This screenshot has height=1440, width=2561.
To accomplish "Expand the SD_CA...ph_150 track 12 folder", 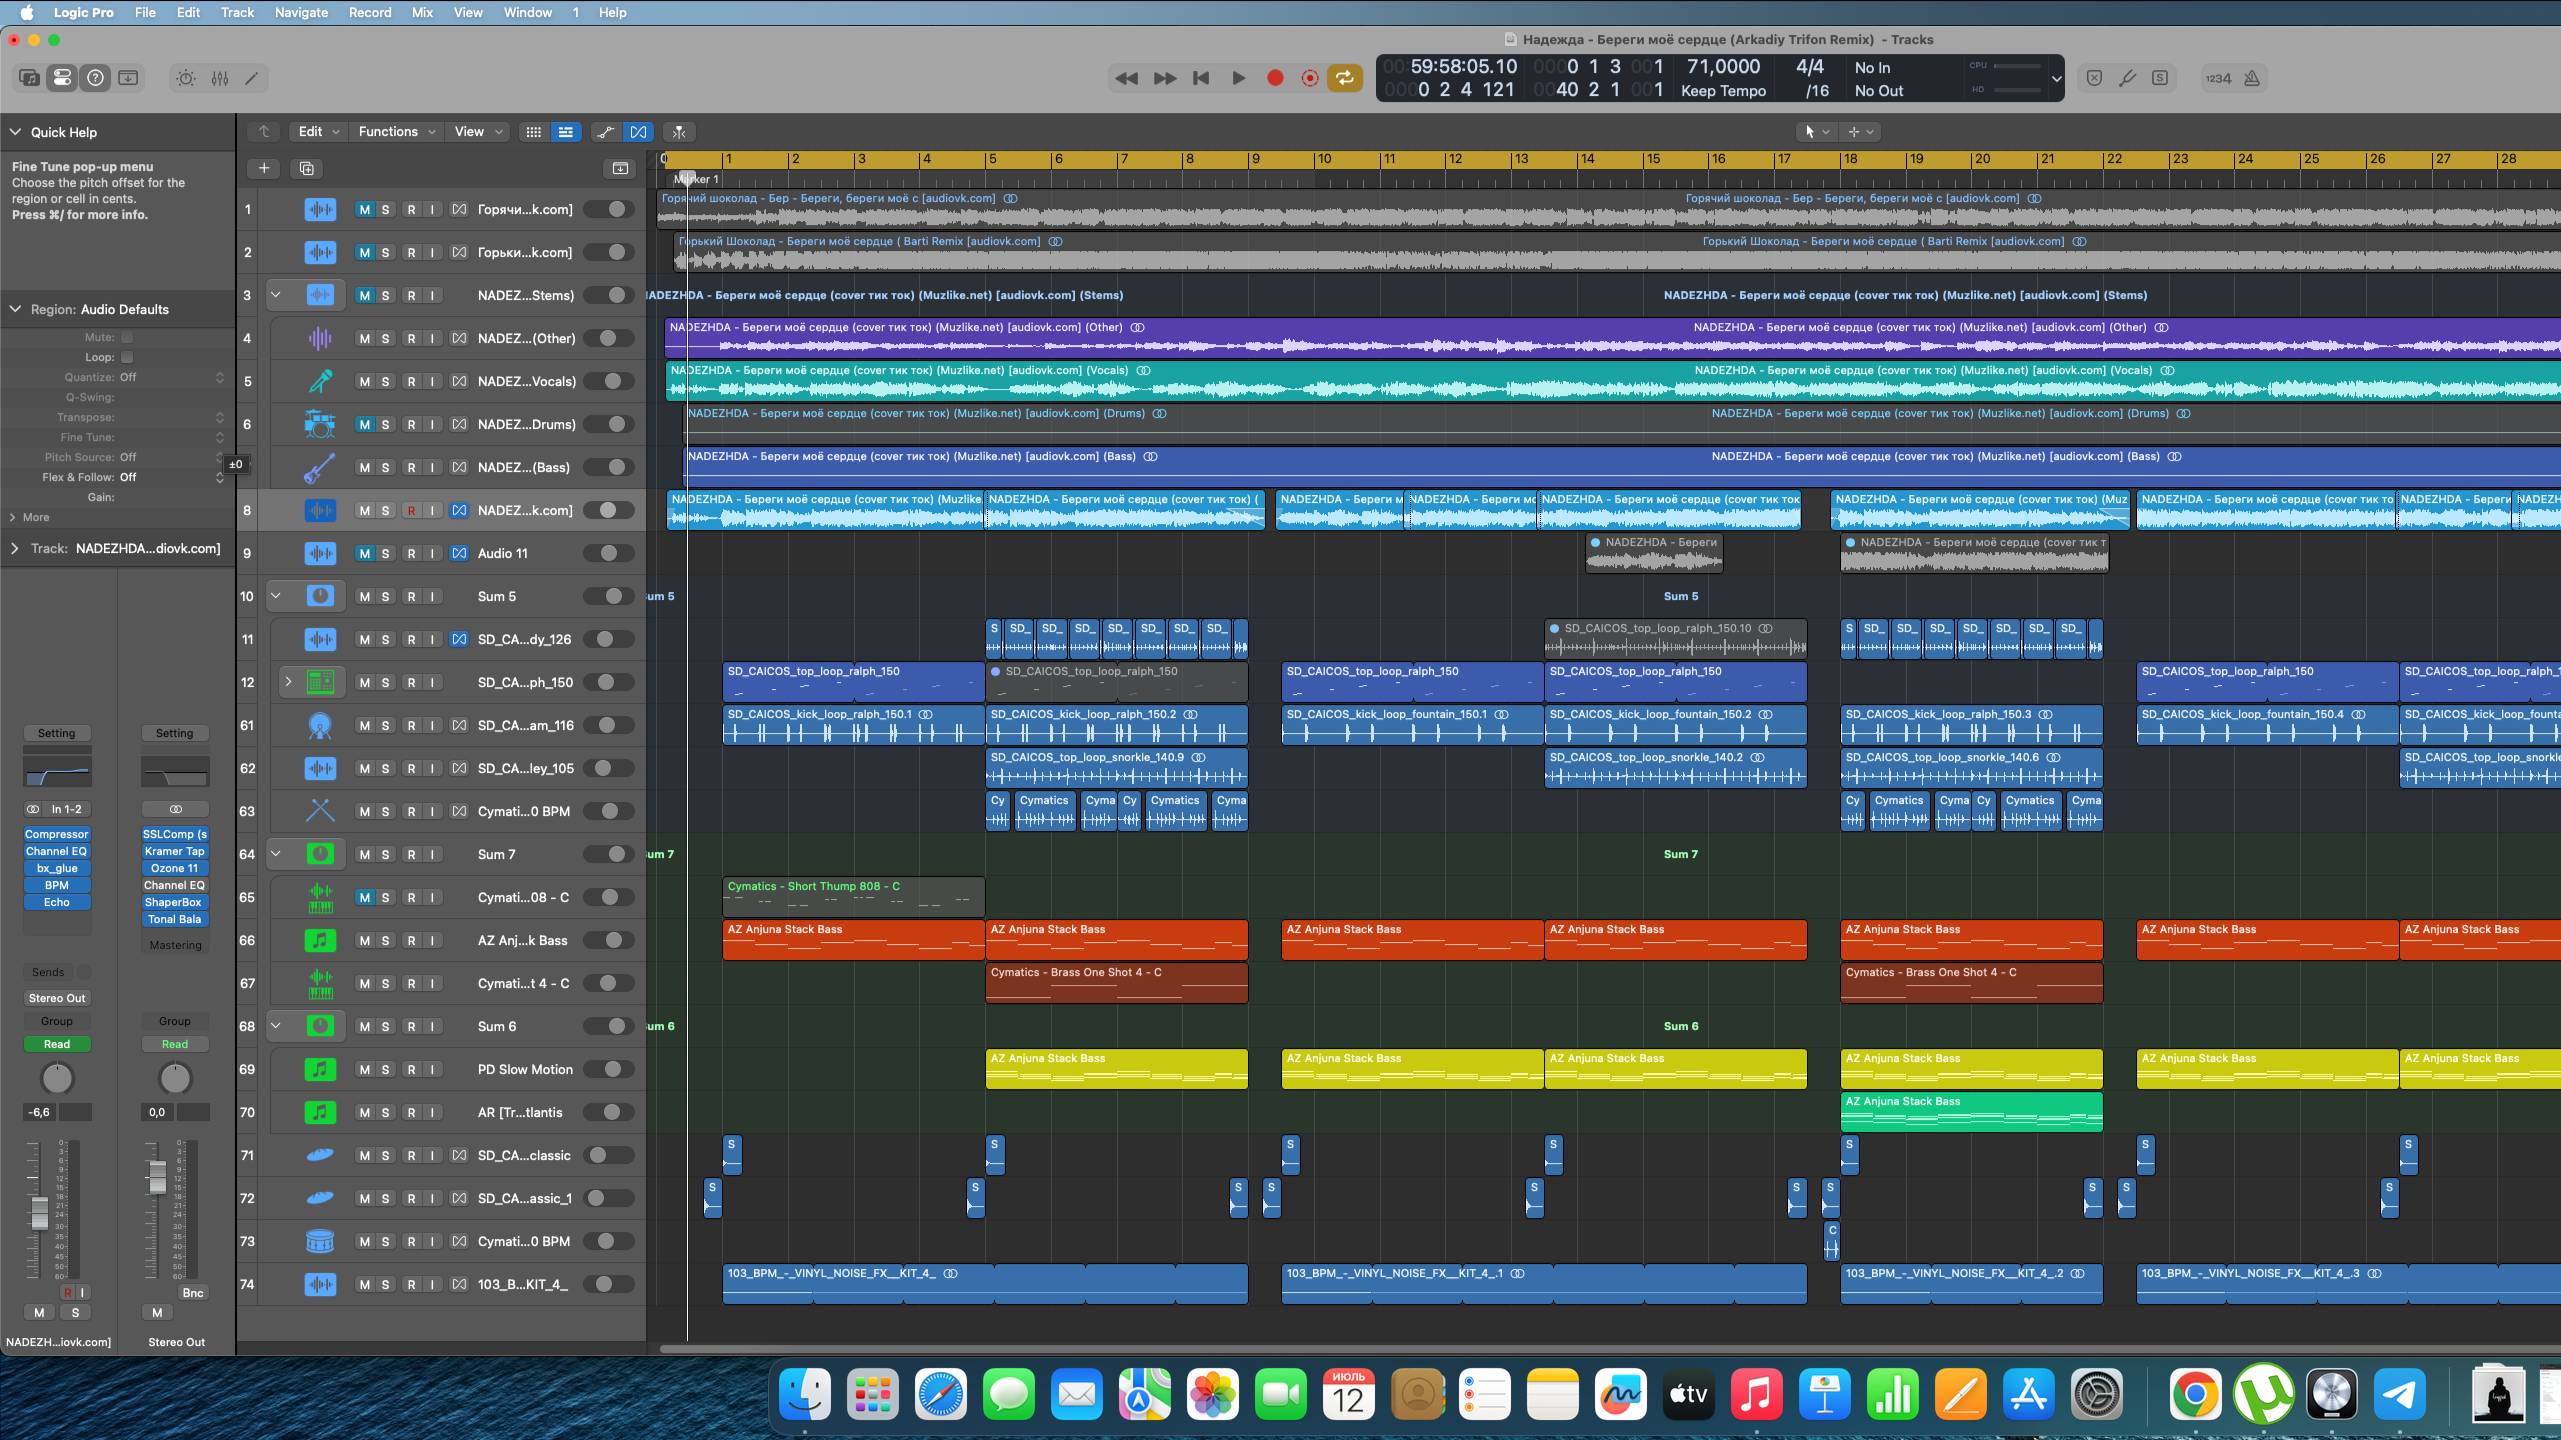I will 288,682.
